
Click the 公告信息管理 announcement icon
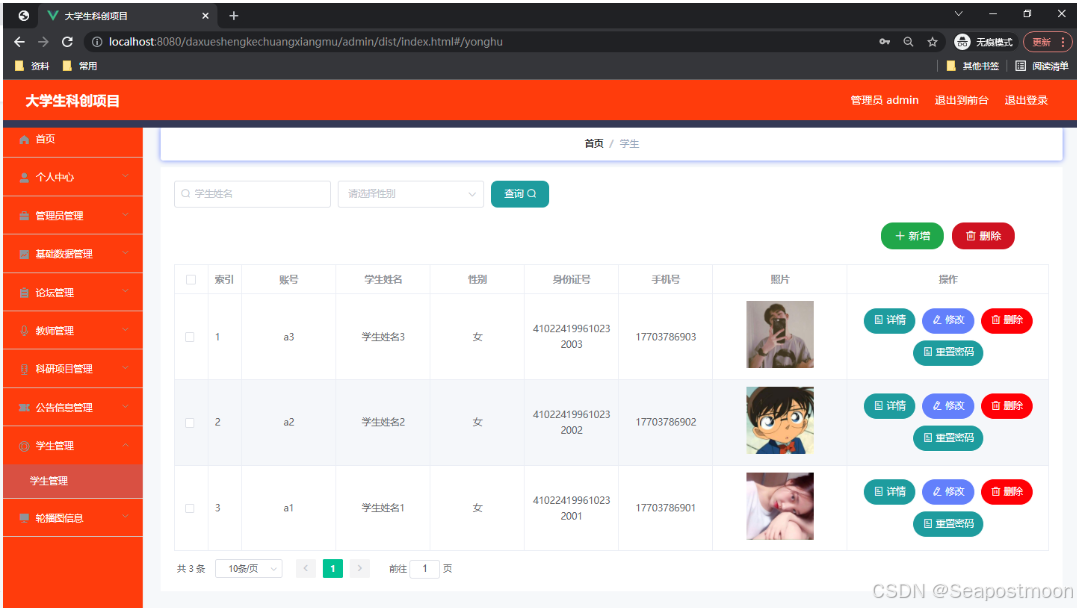[22, 406]
